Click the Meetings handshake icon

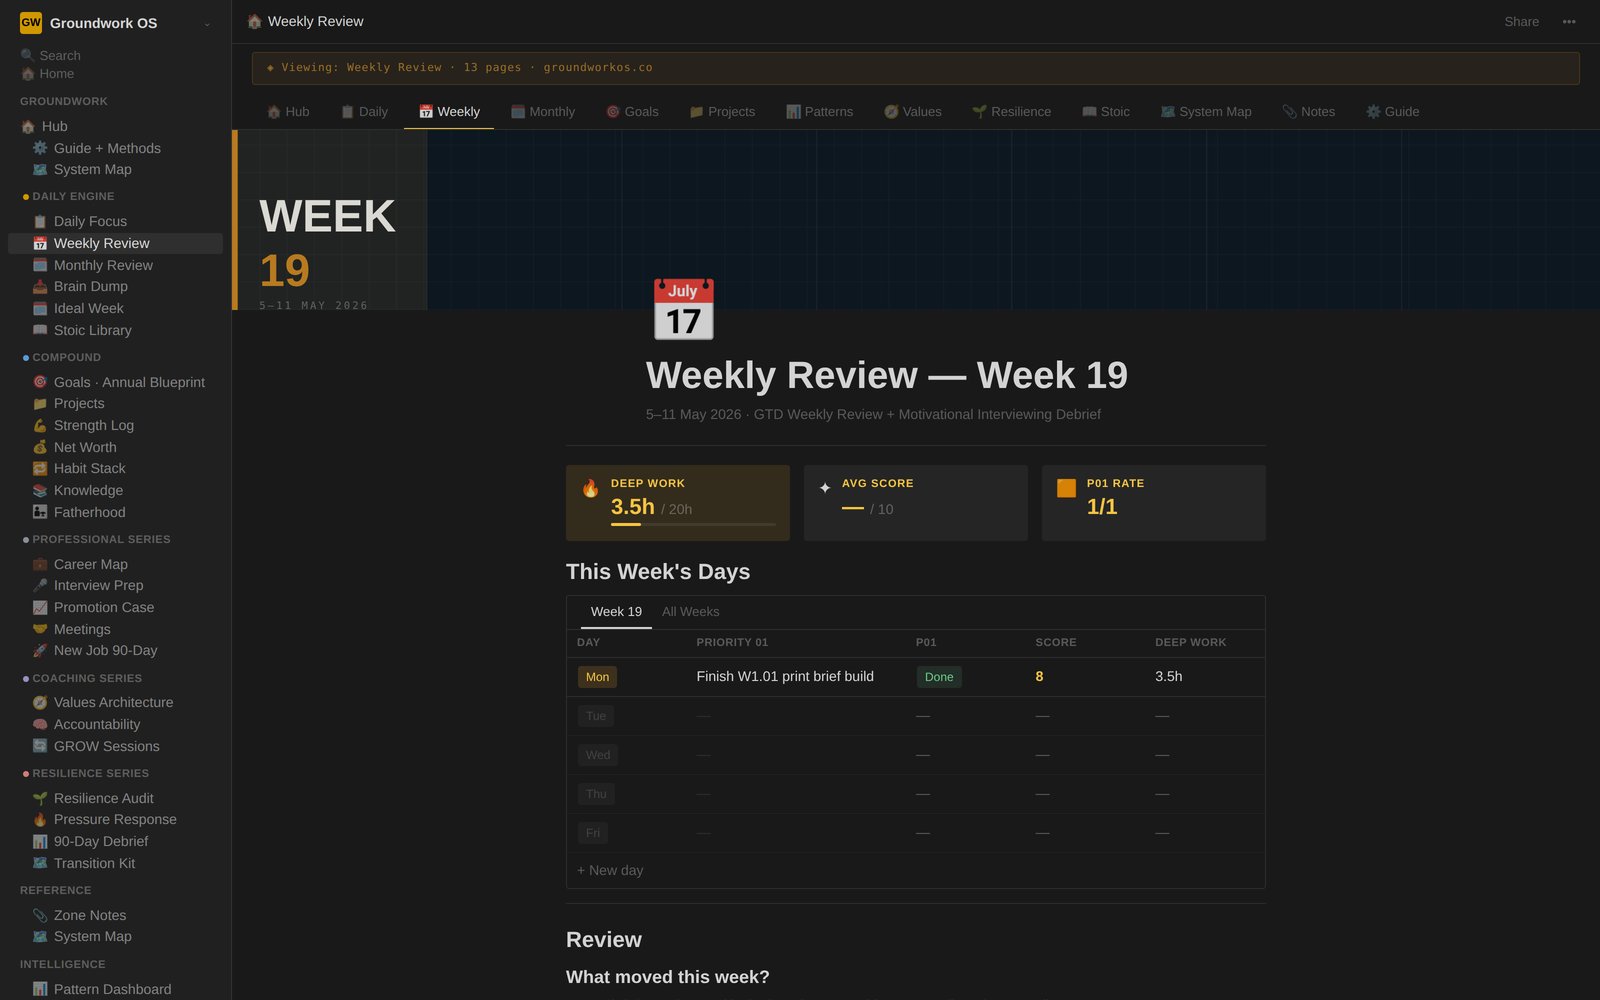point(40,629)
